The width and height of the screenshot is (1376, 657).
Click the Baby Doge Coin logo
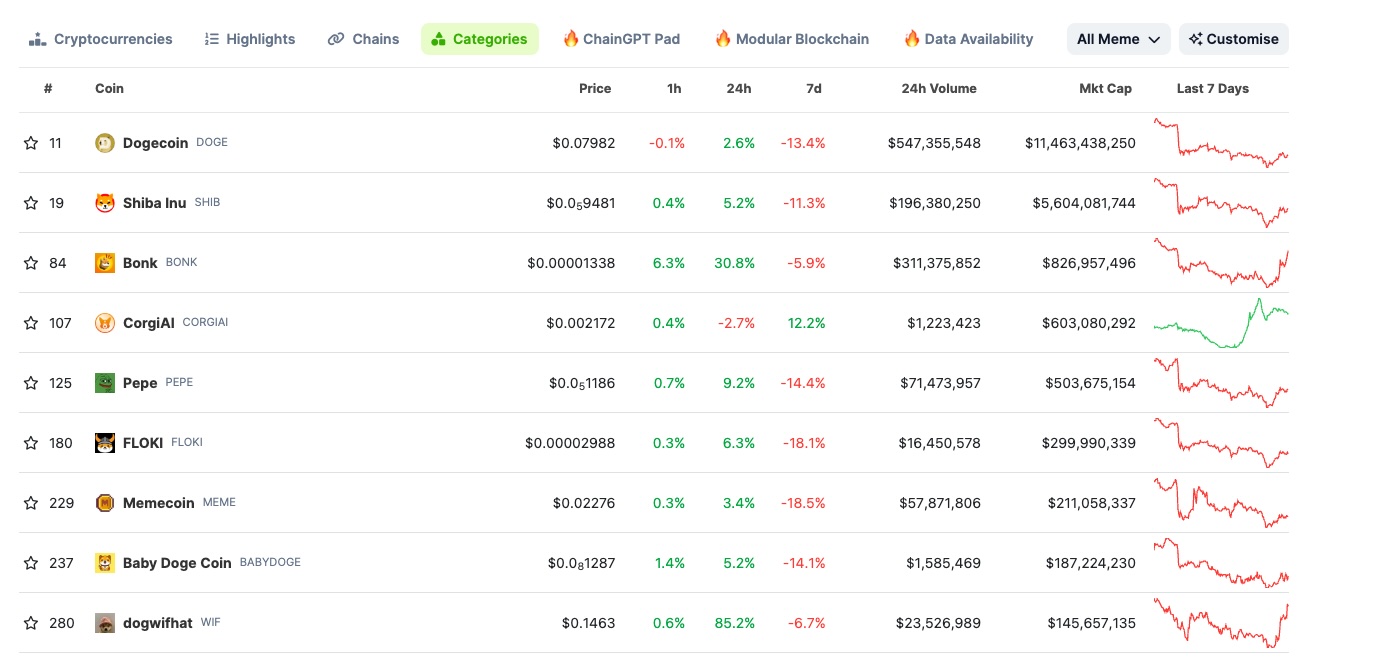pos(105,563)
